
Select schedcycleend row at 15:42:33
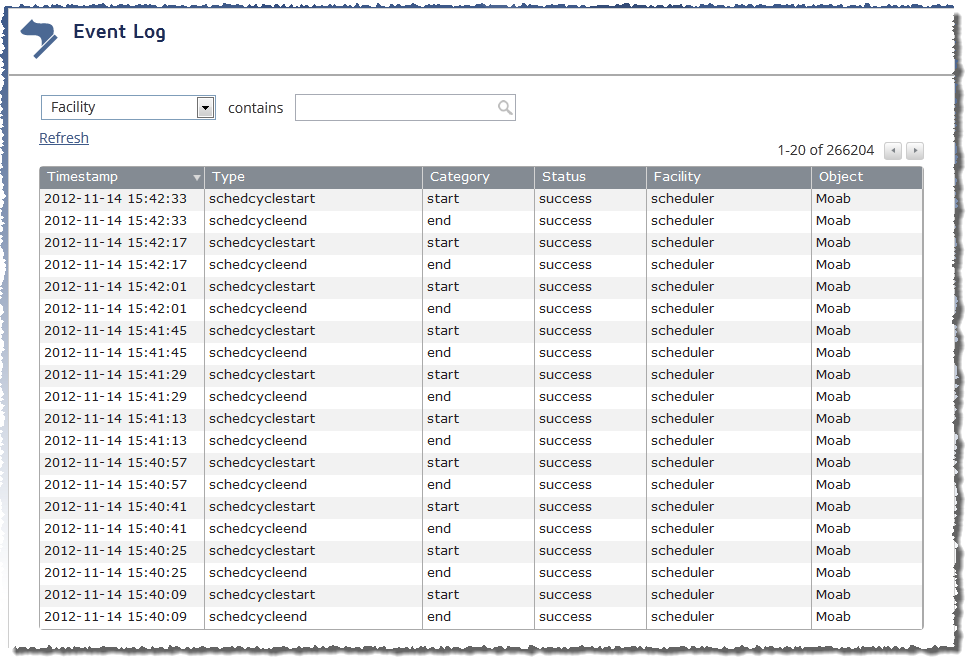[481, 221]
